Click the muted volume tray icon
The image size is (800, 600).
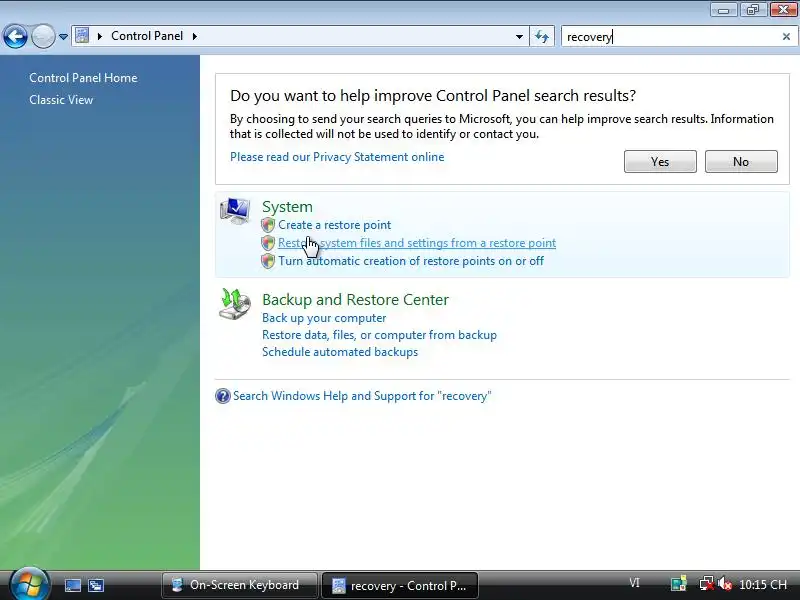724,584
